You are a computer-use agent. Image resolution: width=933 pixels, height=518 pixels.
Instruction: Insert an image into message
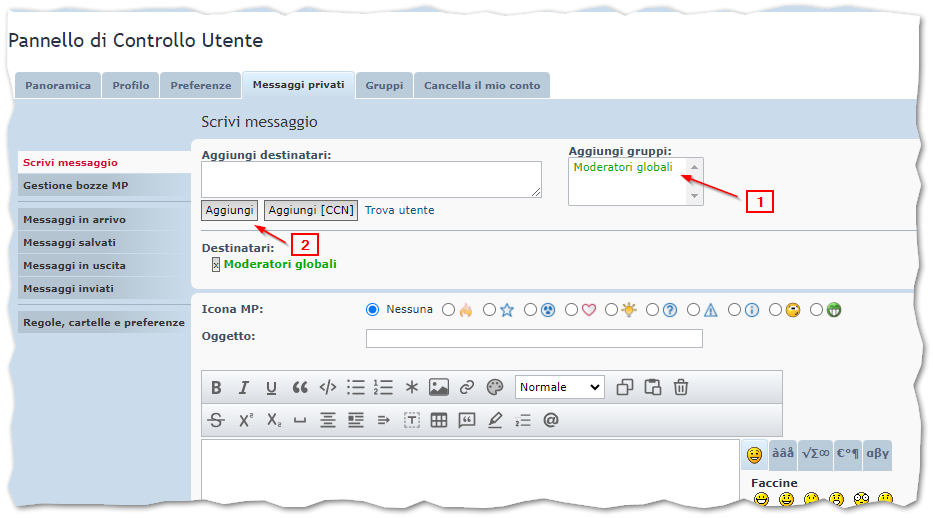tap(438, 388)
